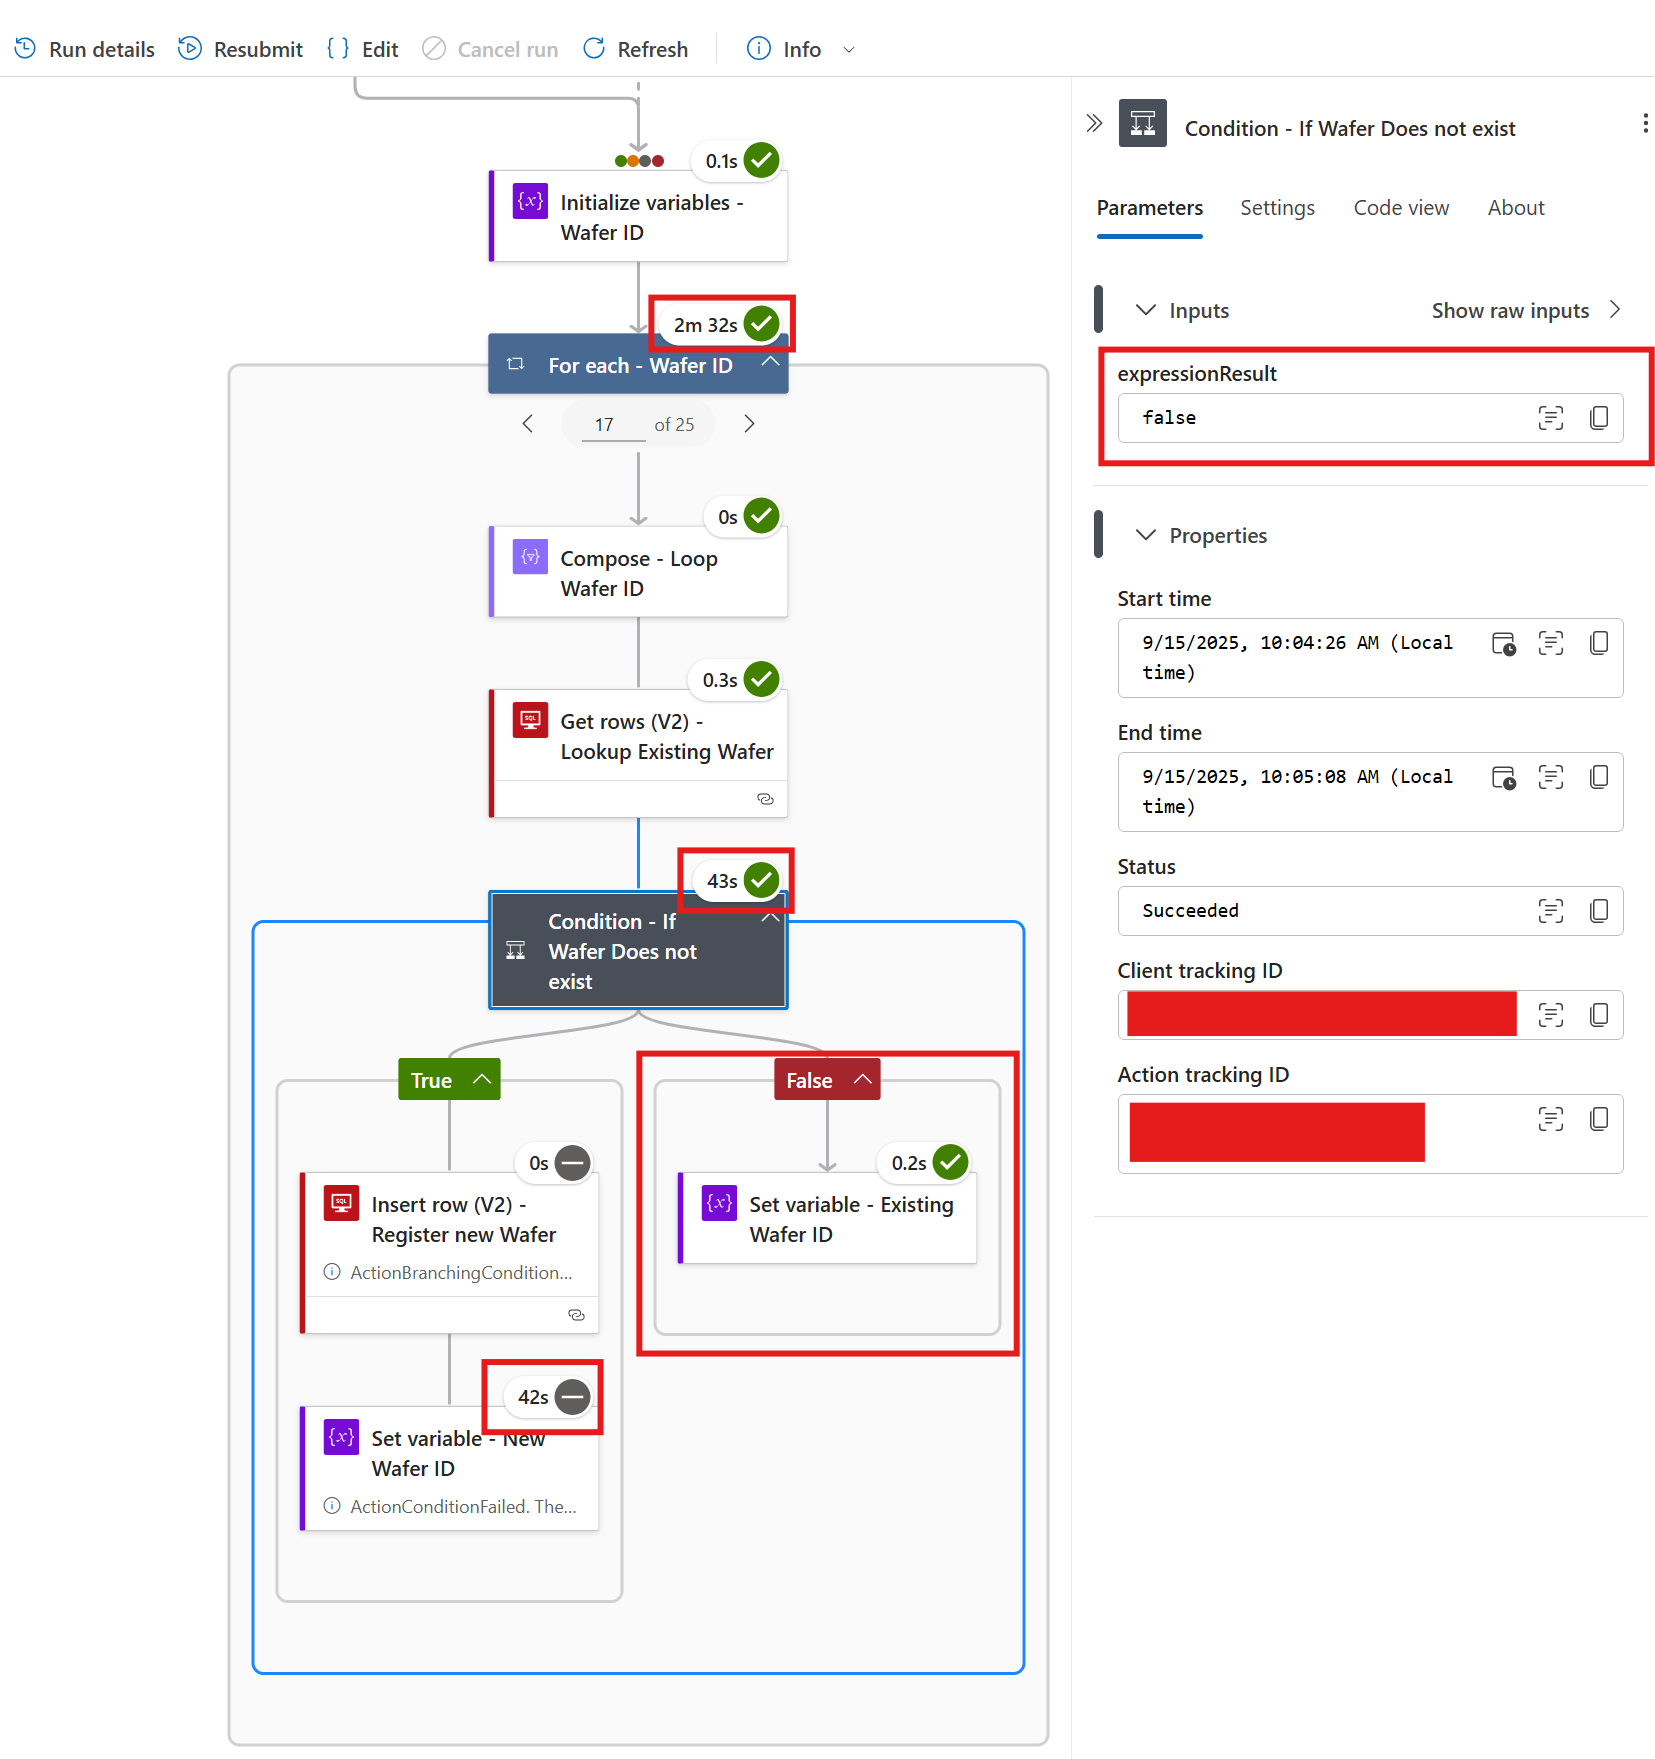The width and height of the screenshot is (1655, 1759).
Task: Click Show raw inputs
Action: [x=1510, y=310]
